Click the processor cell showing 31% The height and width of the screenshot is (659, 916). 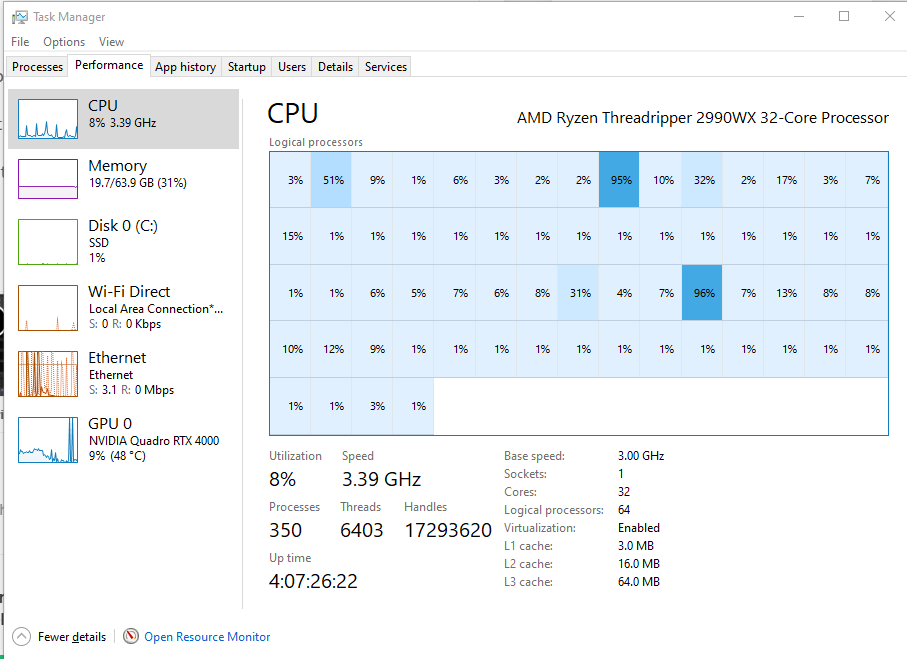coord(578,293)
